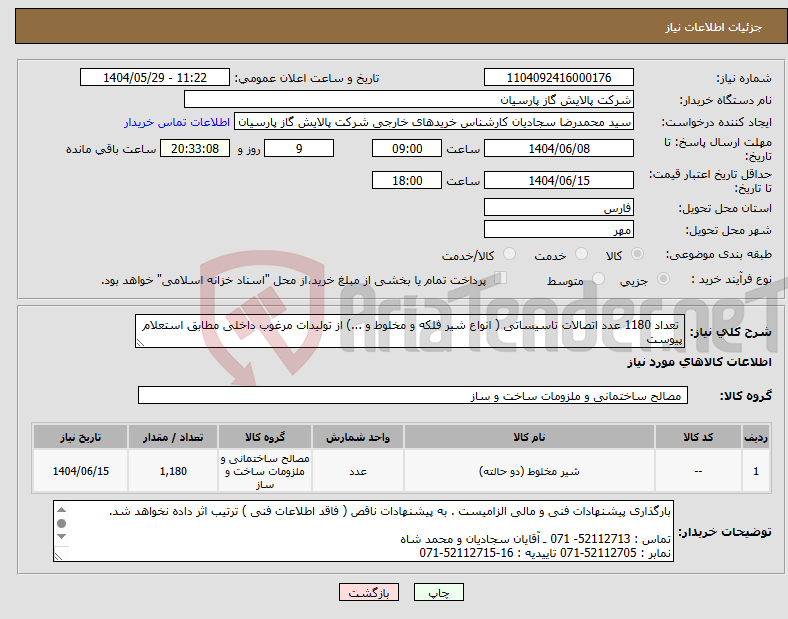Click scroll up arrow in buyer notes
788x619 pixels.
coord(61,510)
